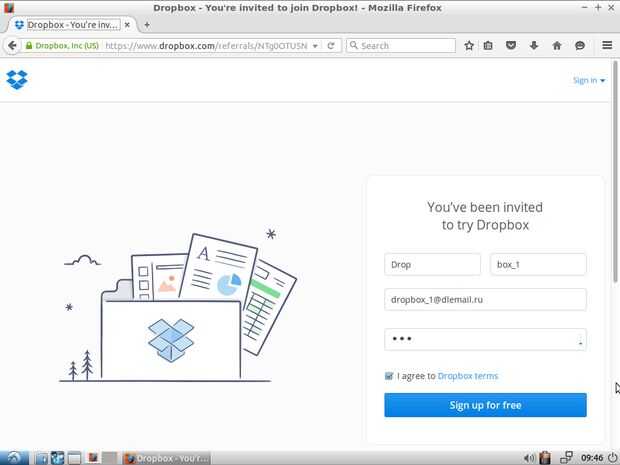Switch to the Dropbox window taskbar button
The image size is (620, 465).
coord(167,458)
